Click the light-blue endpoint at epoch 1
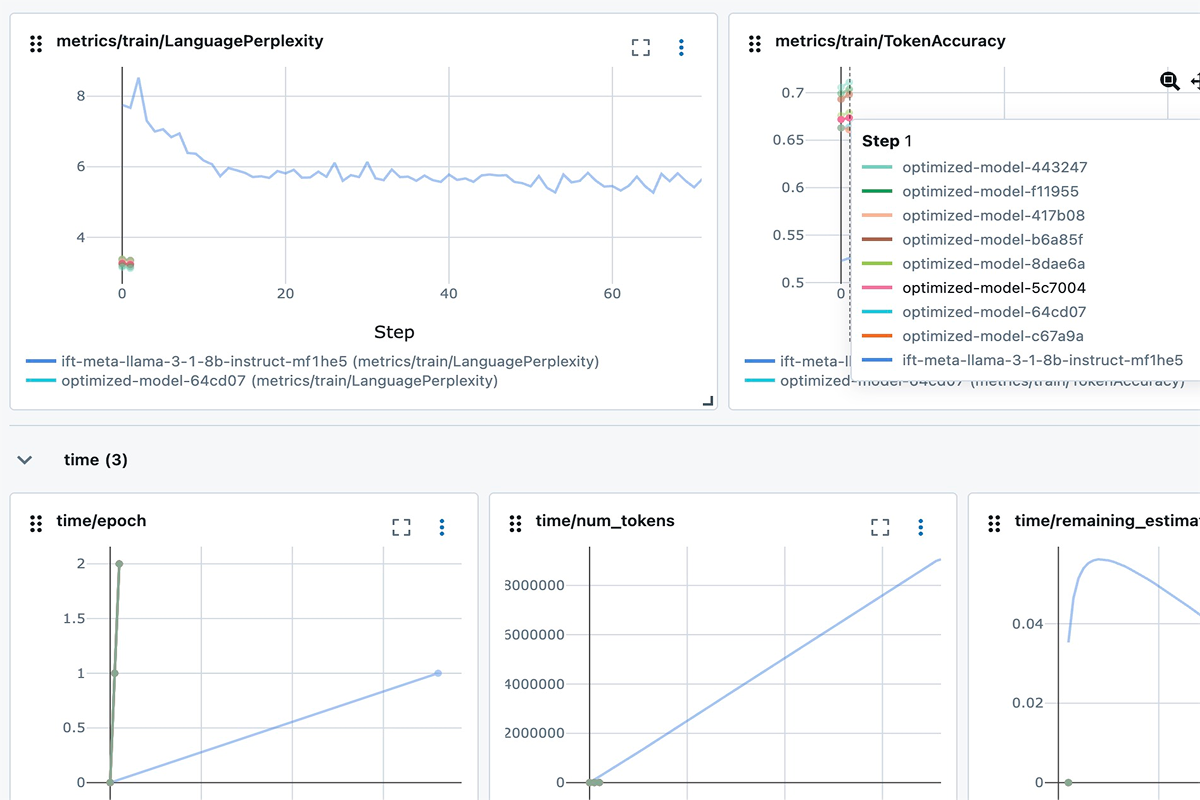 click(438, 673)
